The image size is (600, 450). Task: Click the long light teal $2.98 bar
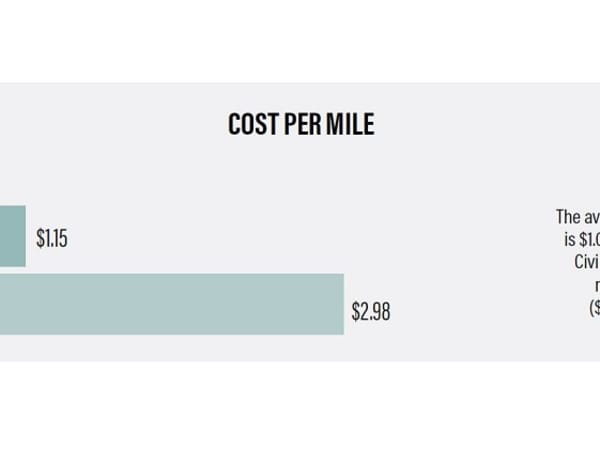click(x=170, y=304)
